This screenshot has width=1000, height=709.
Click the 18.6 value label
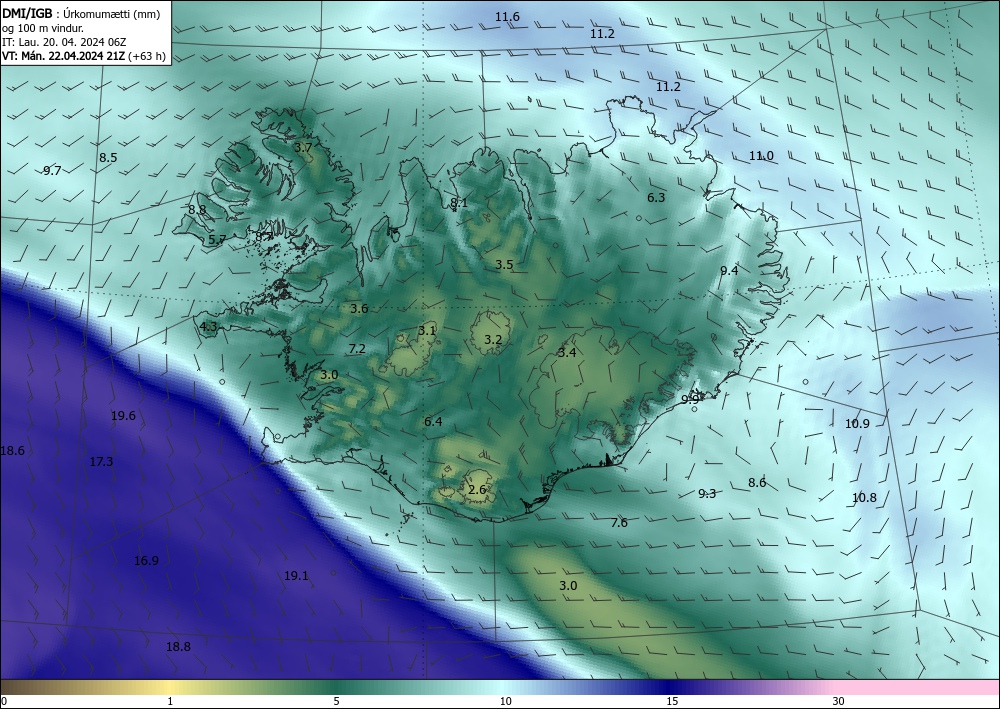pyautogui.click(x=12, y=451)
